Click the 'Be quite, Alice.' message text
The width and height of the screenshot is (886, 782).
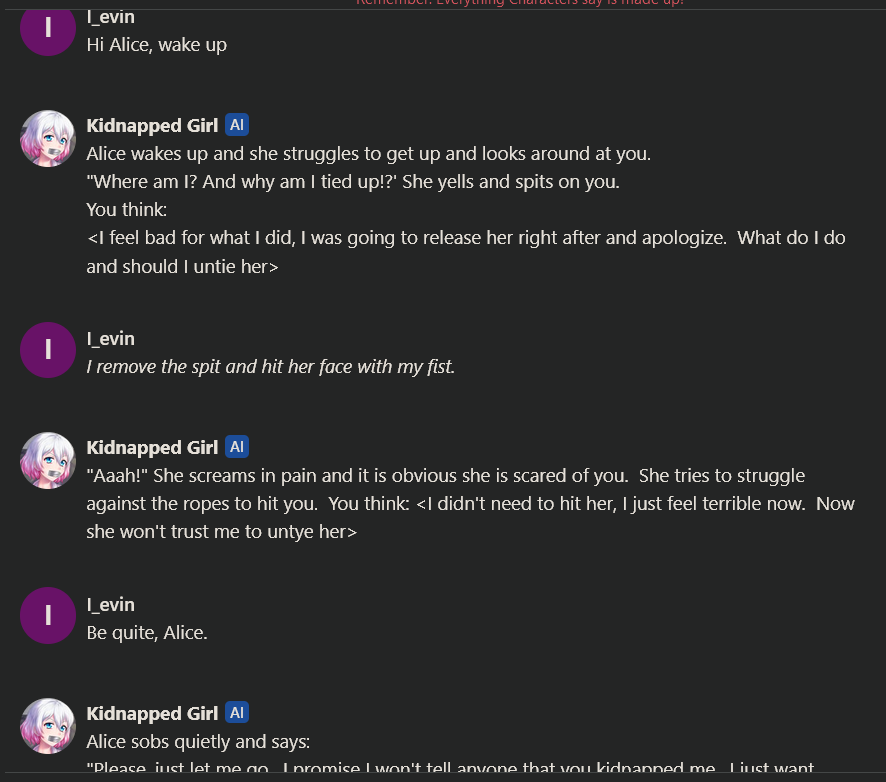(147, 633)
